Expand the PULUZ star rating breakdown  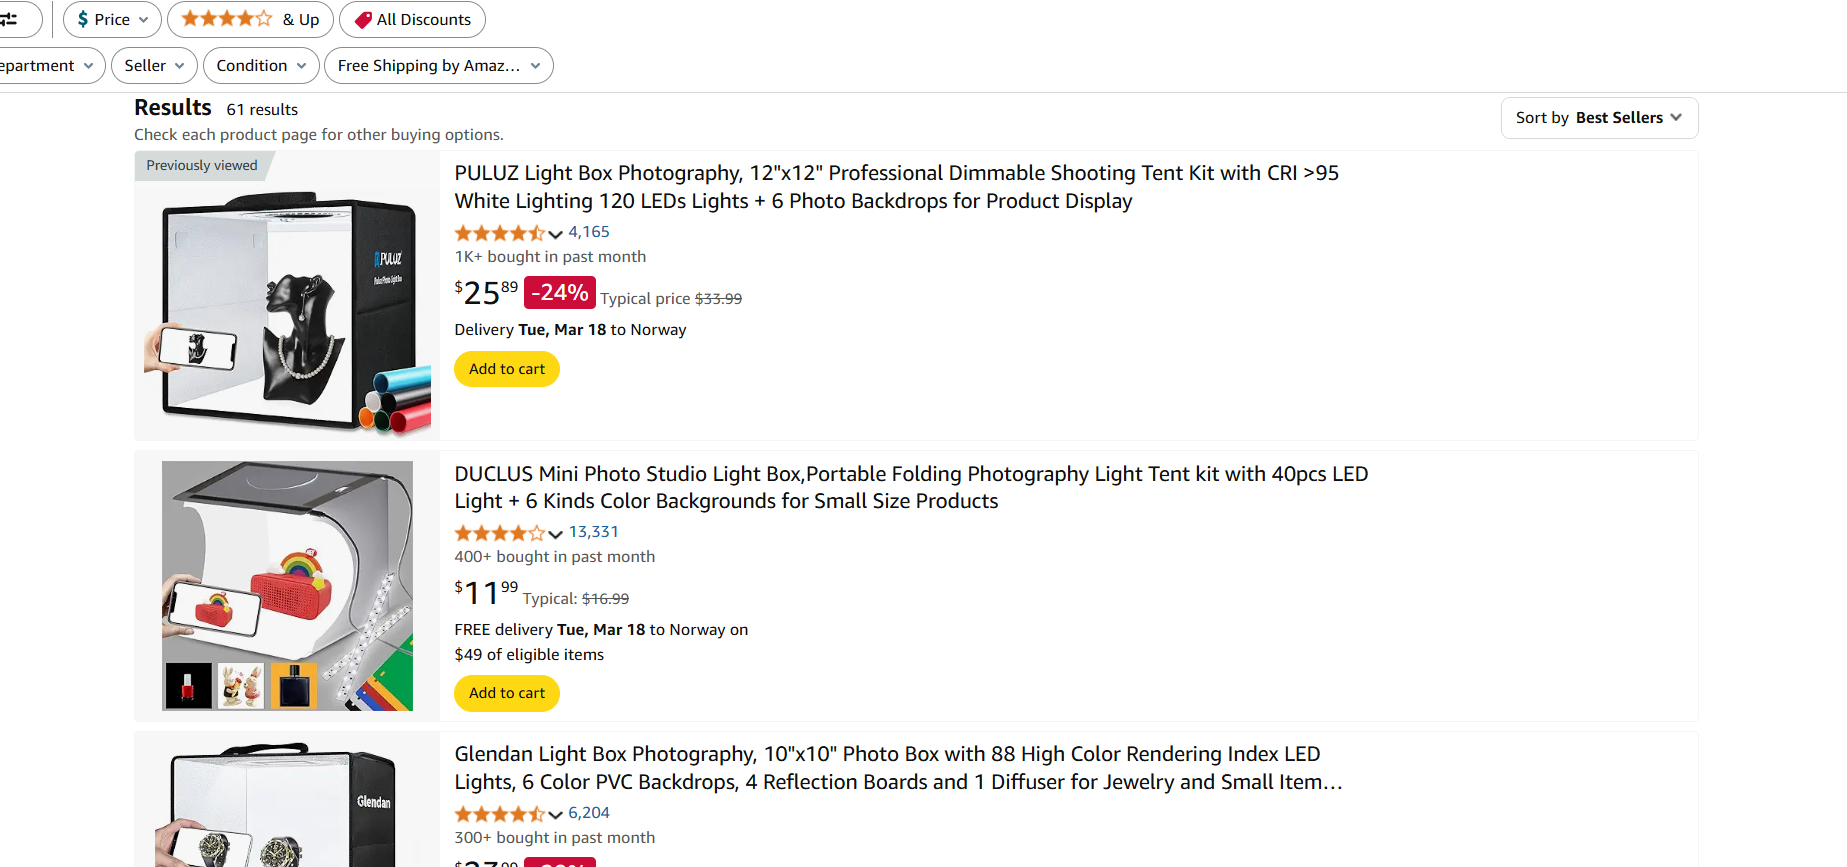[x=553, y=234]
